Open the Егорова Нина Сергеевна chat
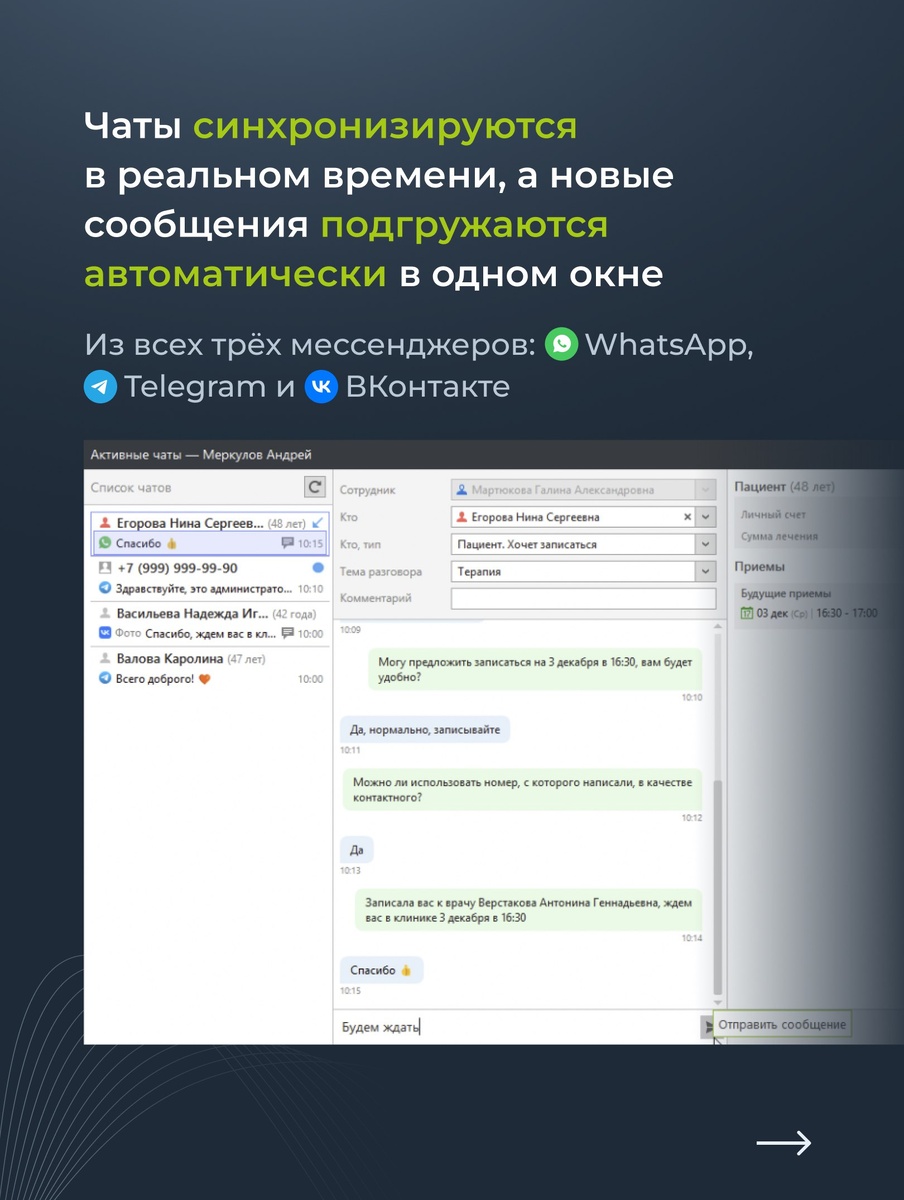 pos(210,533)
